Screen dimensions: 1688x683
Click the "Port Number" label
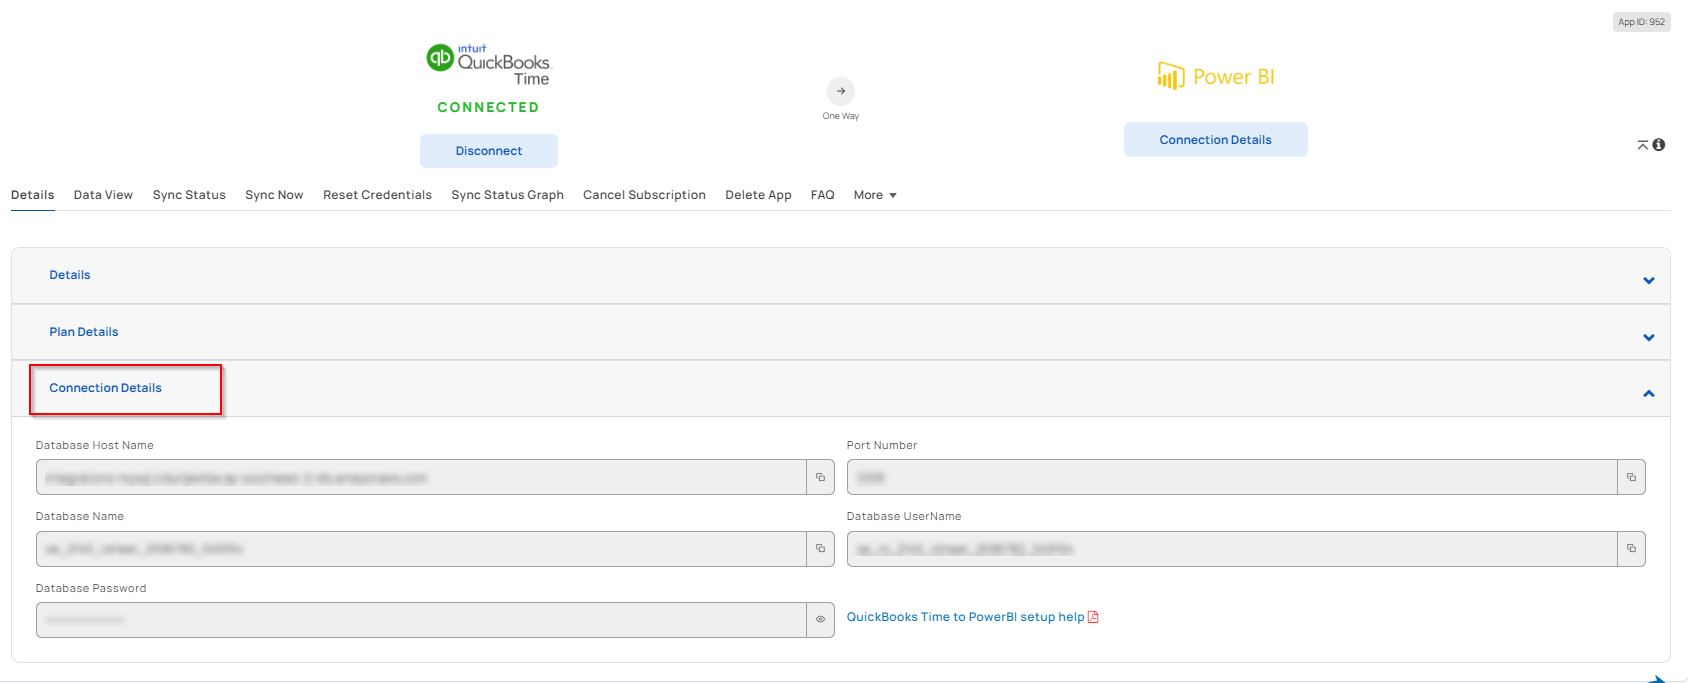(882, 445)
